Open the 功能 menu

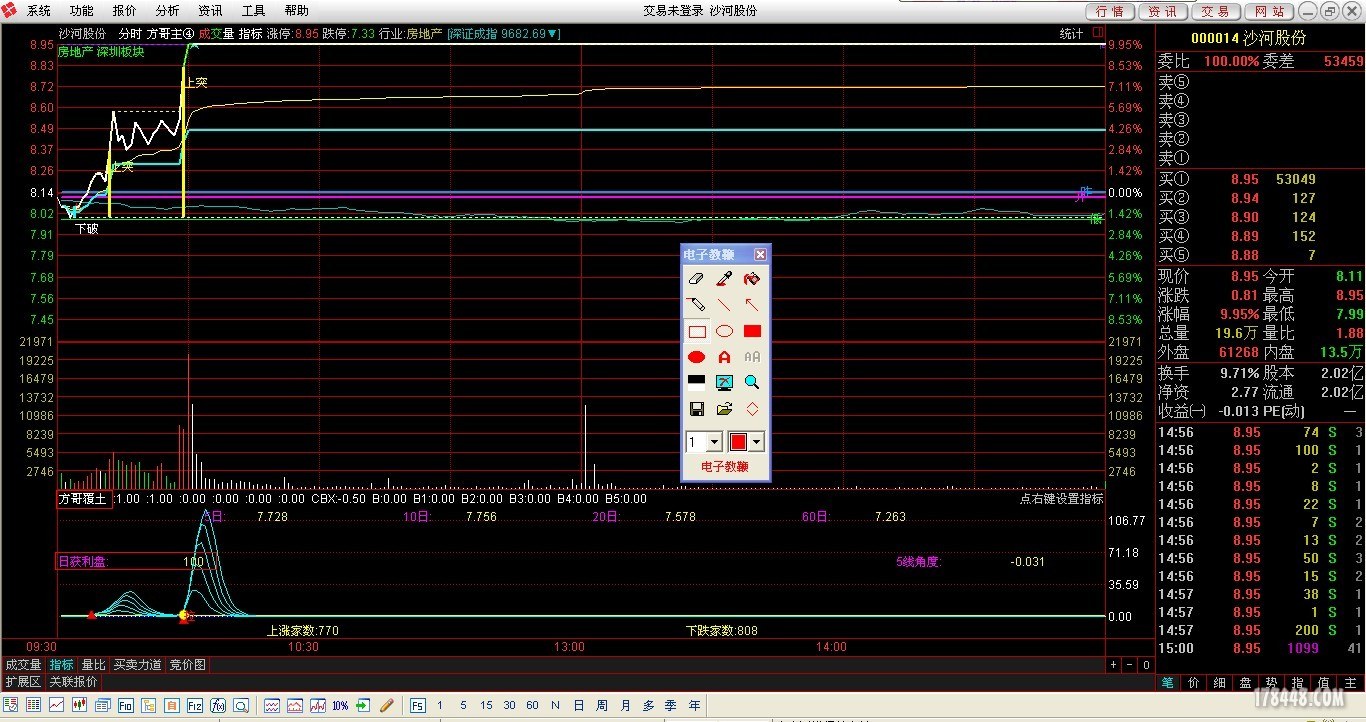[x=82, y=11]
